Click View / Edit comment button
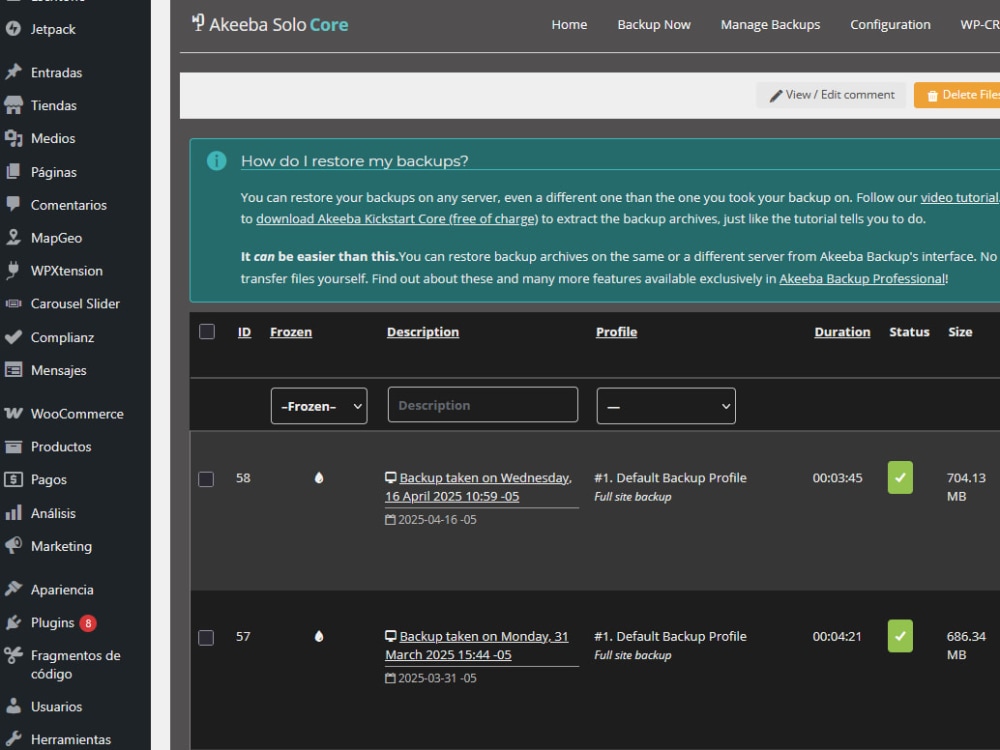1000x750 pixels. click(831, 95)
